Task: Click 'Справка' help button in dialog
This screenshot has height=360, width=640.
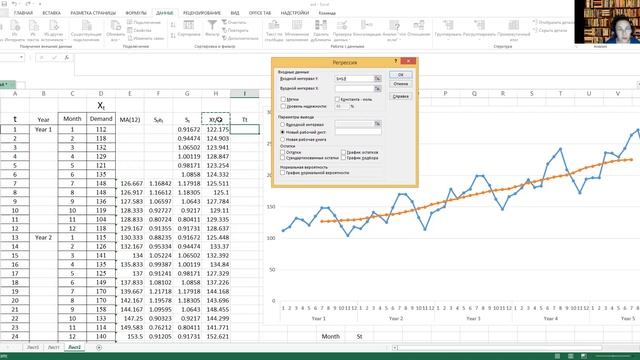Action: [x=400, y=97]
